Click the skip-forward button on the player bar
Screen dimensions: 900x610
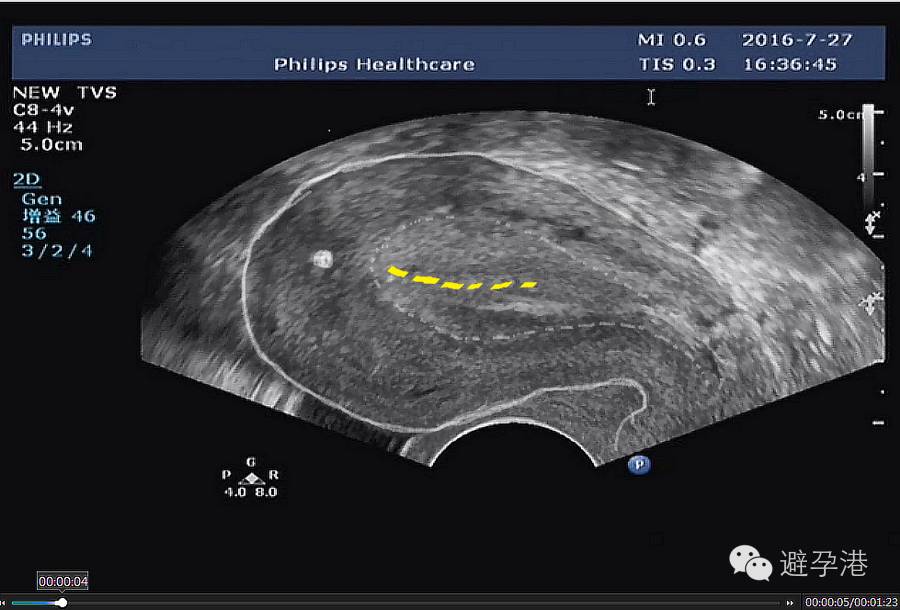pos(791,603)
